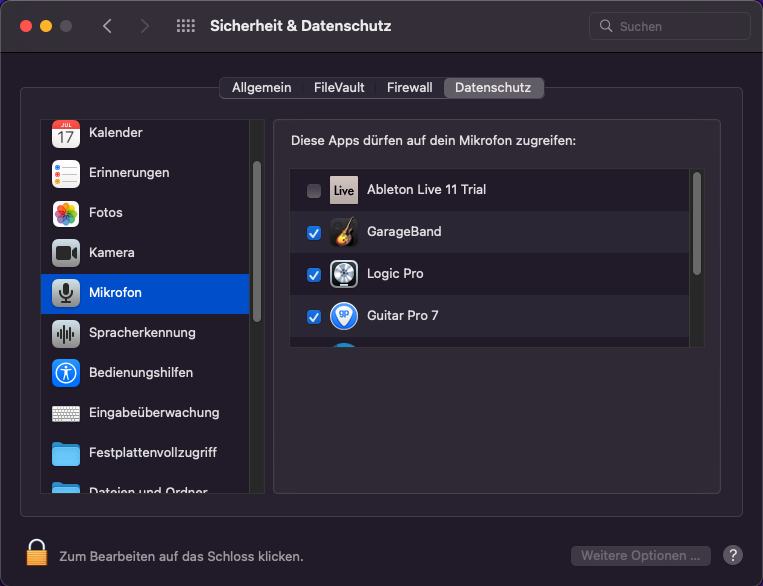Screen dimensions: 763x586
Task: Switch to the Allgemein tab
Action: [x=261, y=88]
